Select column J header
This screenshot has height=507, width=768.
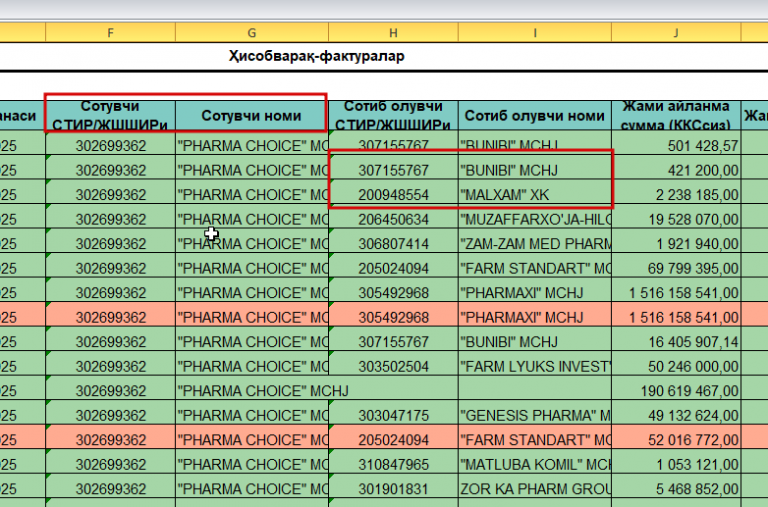point(676,33)
